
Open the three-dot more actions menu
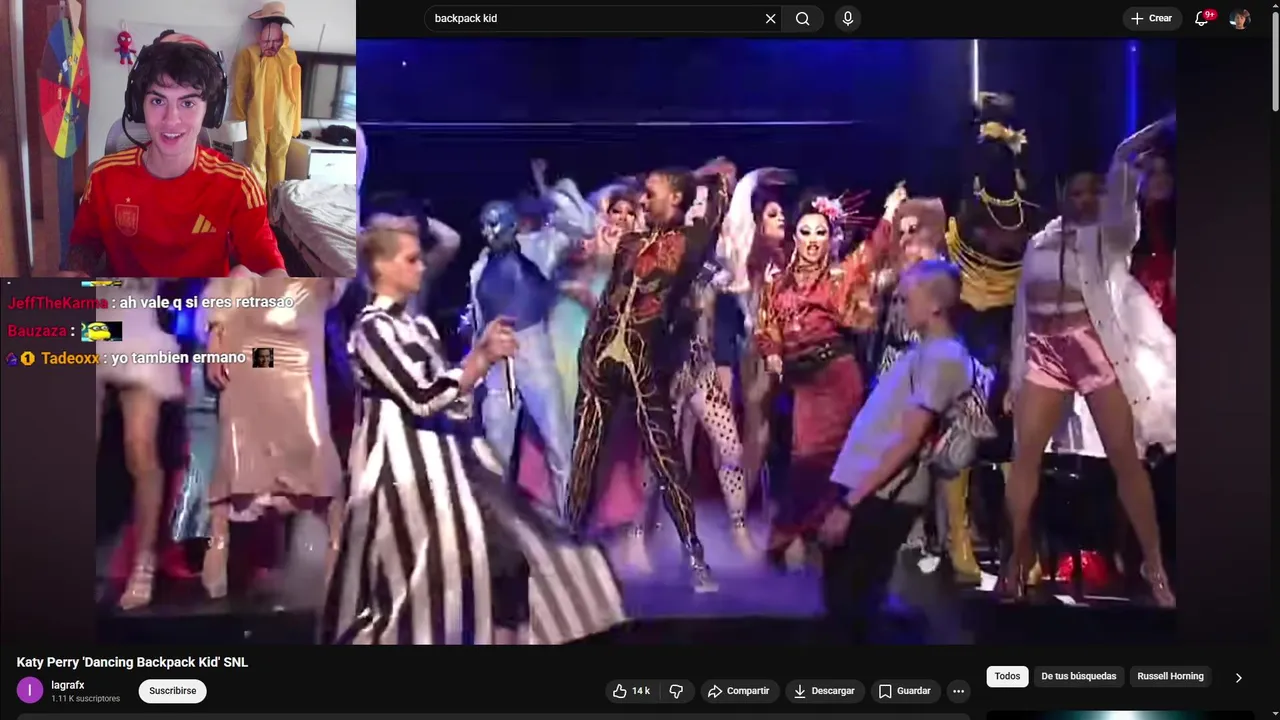tap(958, 691)
